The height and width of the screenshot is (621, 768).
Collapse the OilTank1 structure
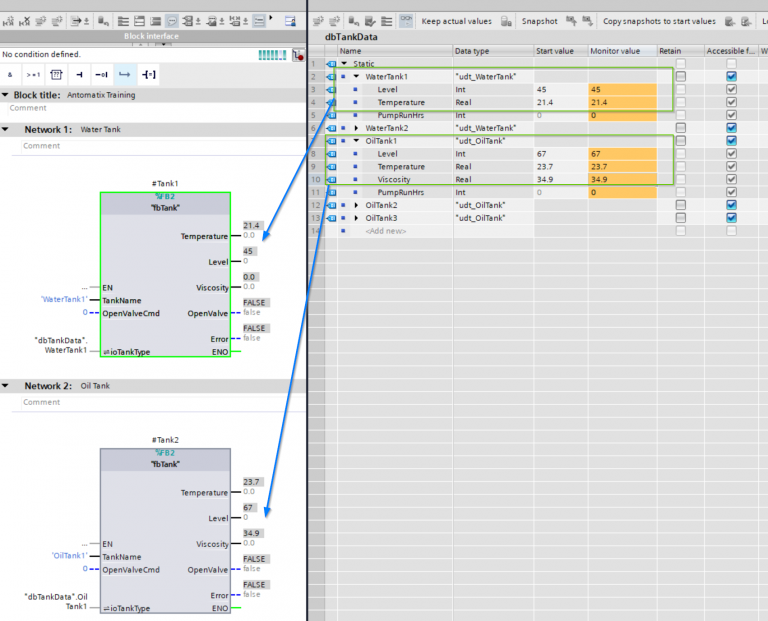(x=357, y=141)
